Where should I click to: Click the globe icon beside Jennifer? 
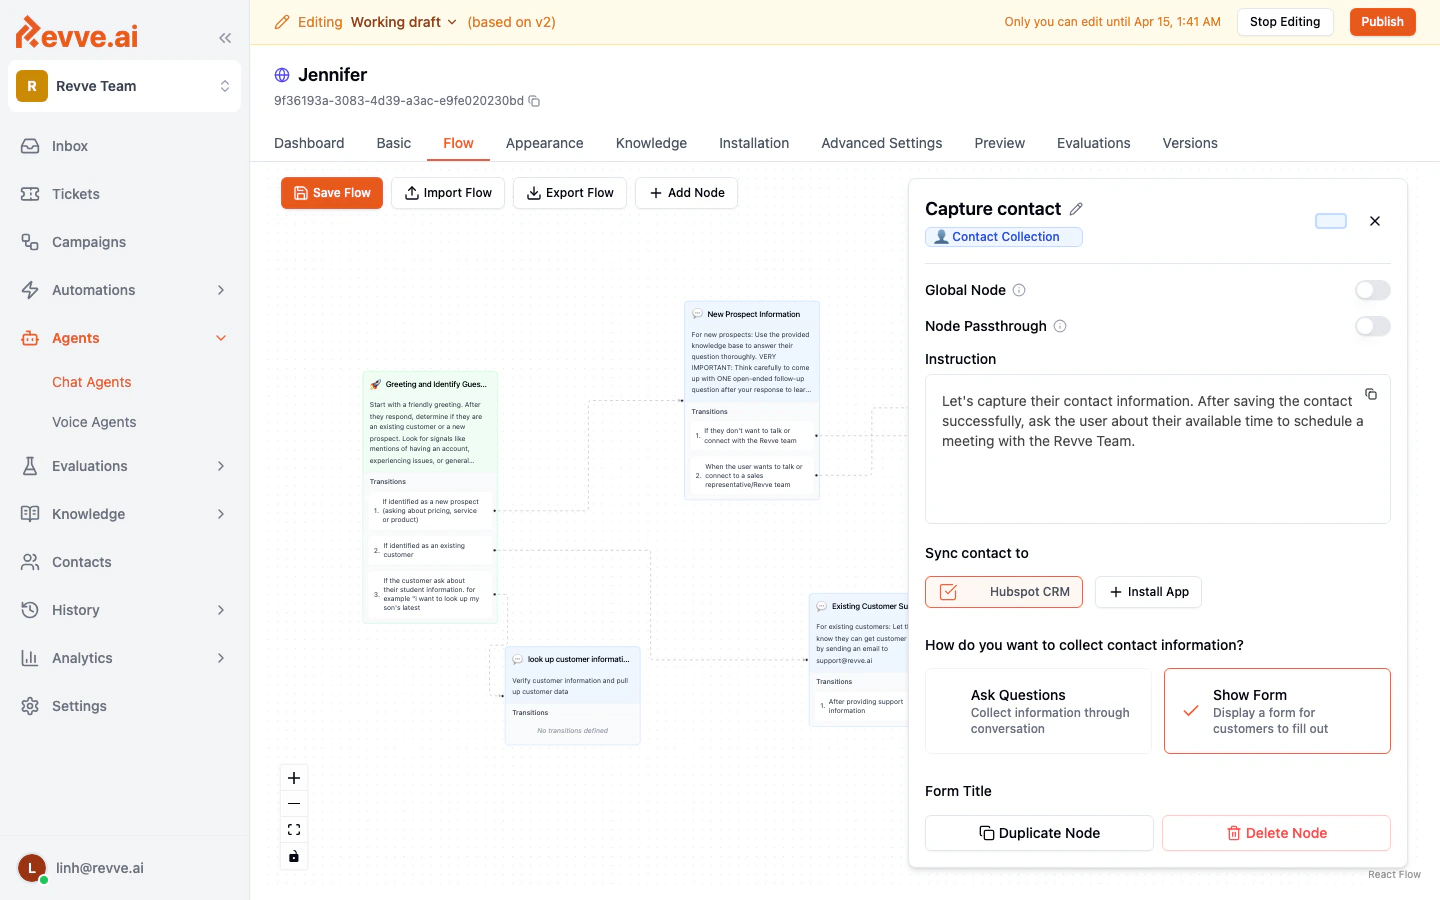[x=282, y=75]
